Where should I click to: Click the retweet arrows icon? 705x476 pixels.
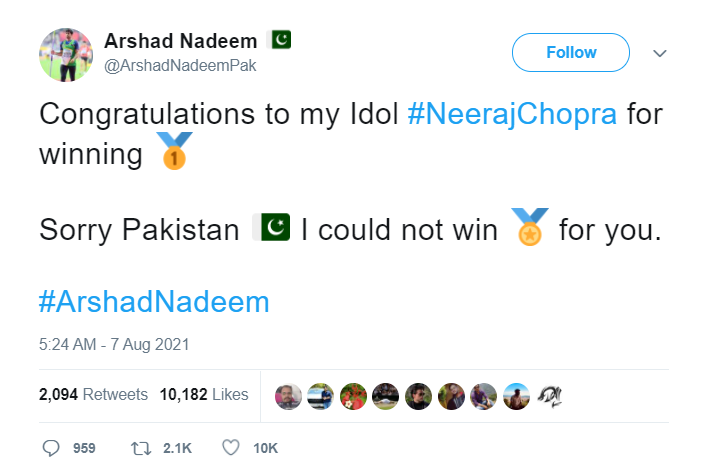click(x=141, y=448)
